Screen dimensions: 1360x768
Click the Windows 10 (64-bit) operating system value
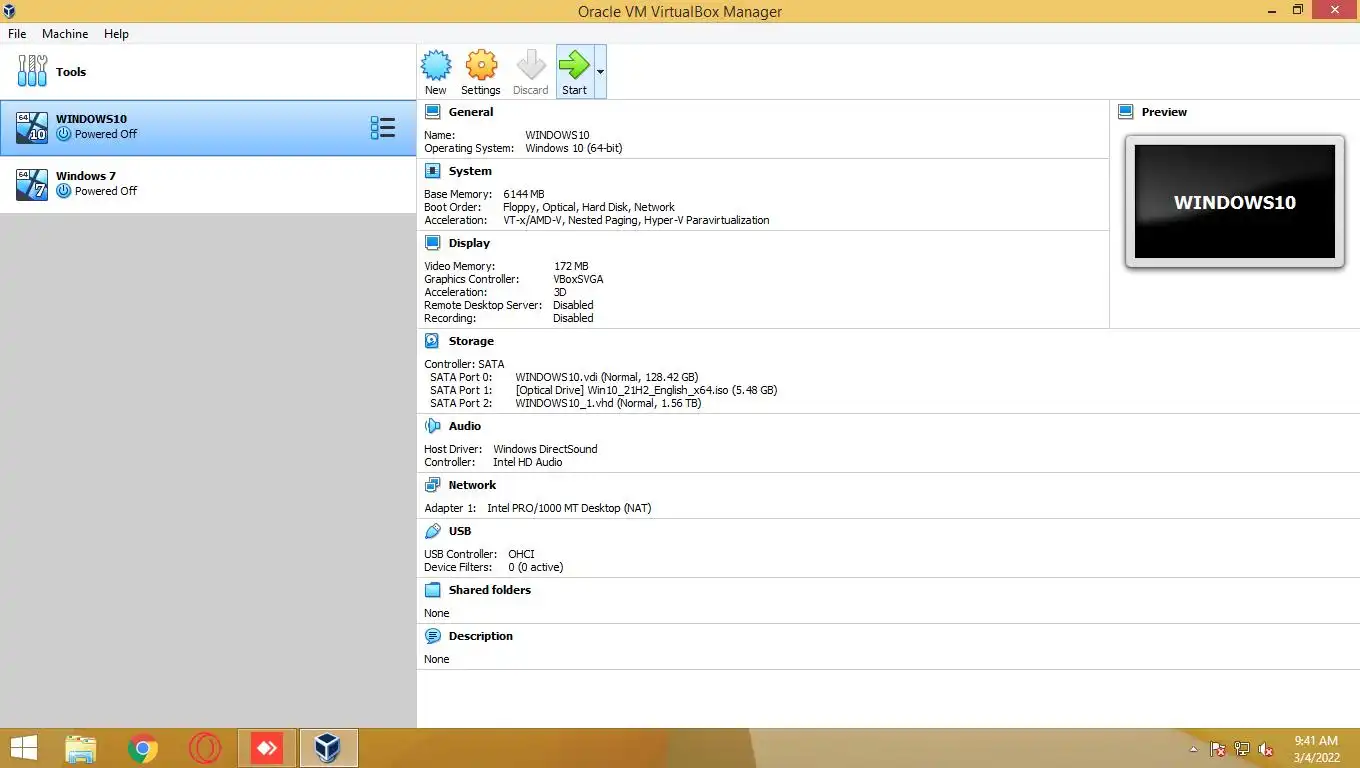[x=574, y=148]
